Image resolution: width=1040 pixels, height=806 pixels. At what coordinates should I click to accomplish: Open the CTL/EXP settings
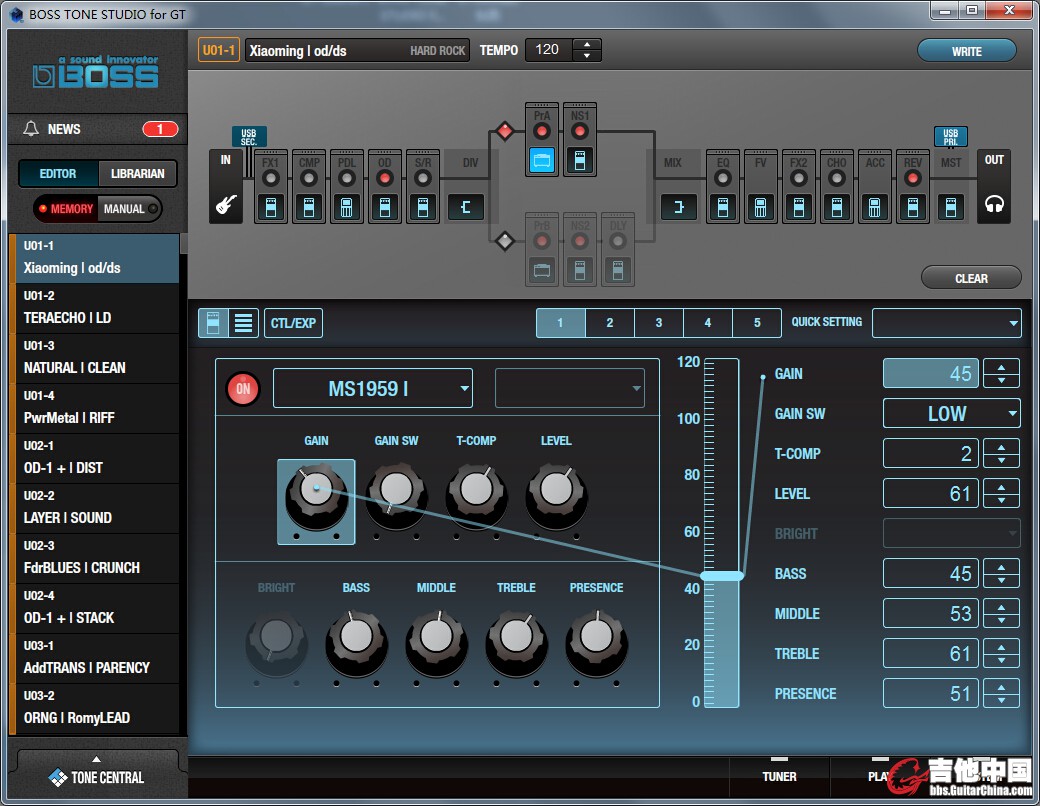click(293, 323)
